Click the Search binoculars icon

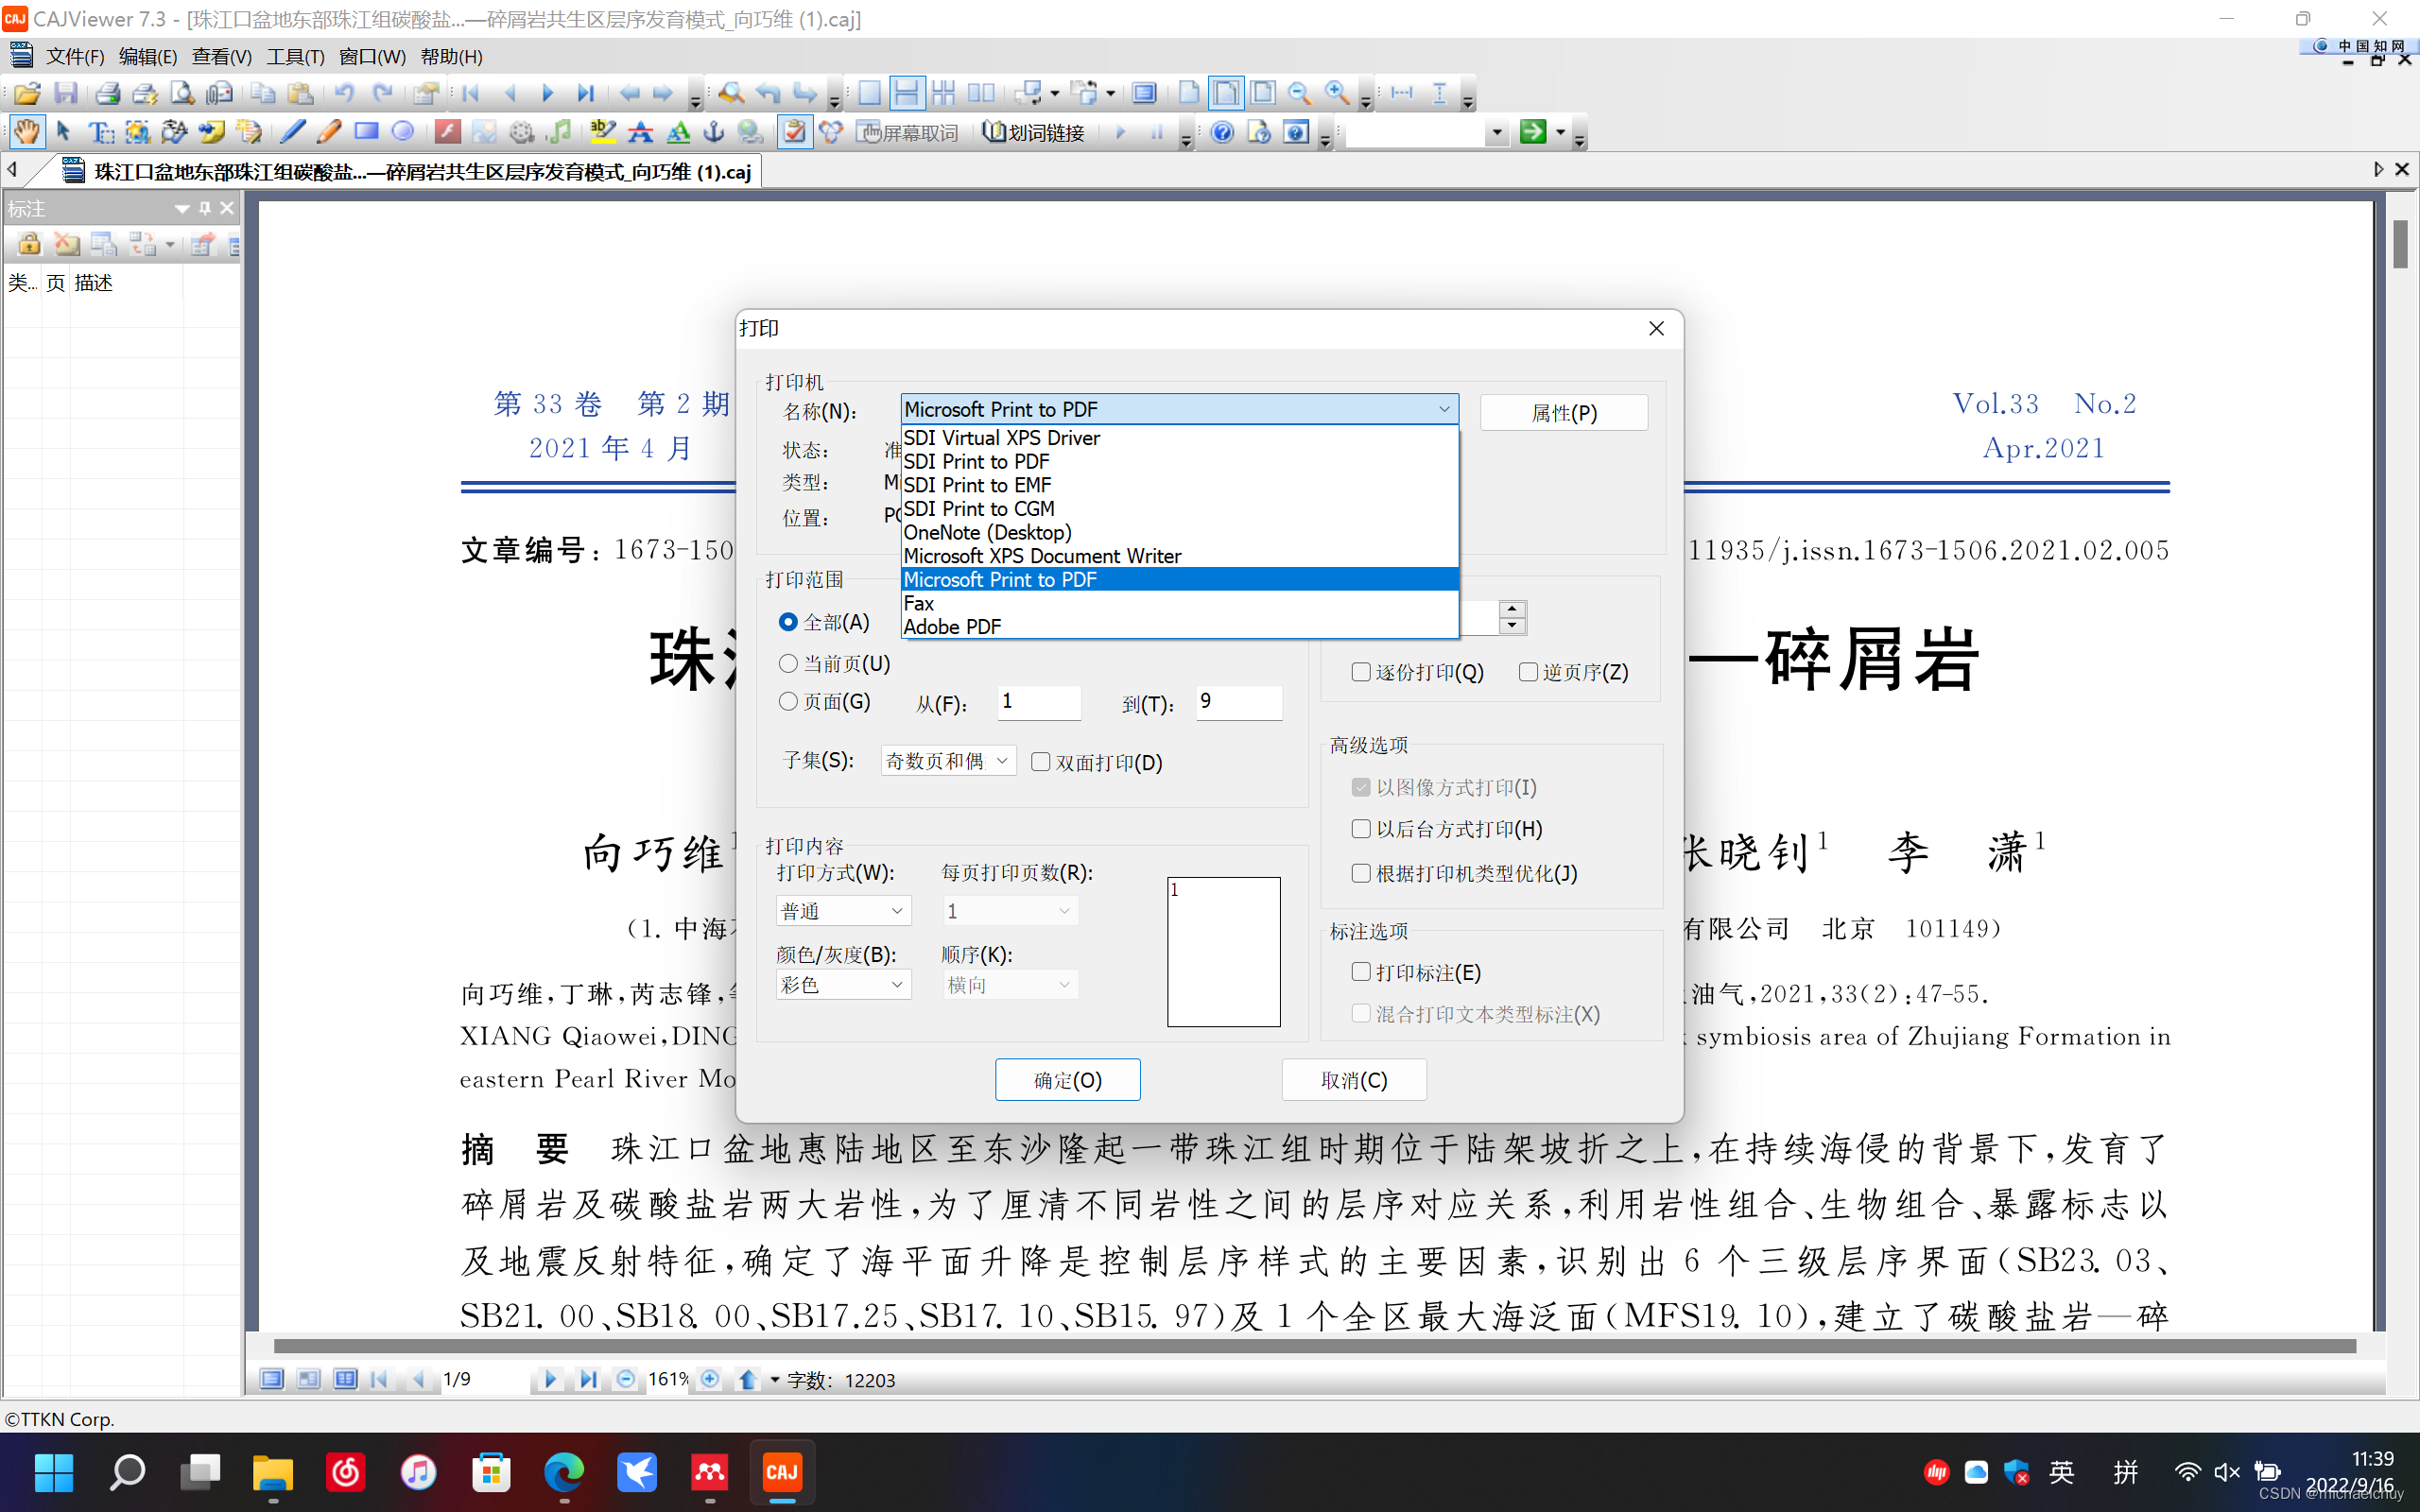[x=731, y=93]
